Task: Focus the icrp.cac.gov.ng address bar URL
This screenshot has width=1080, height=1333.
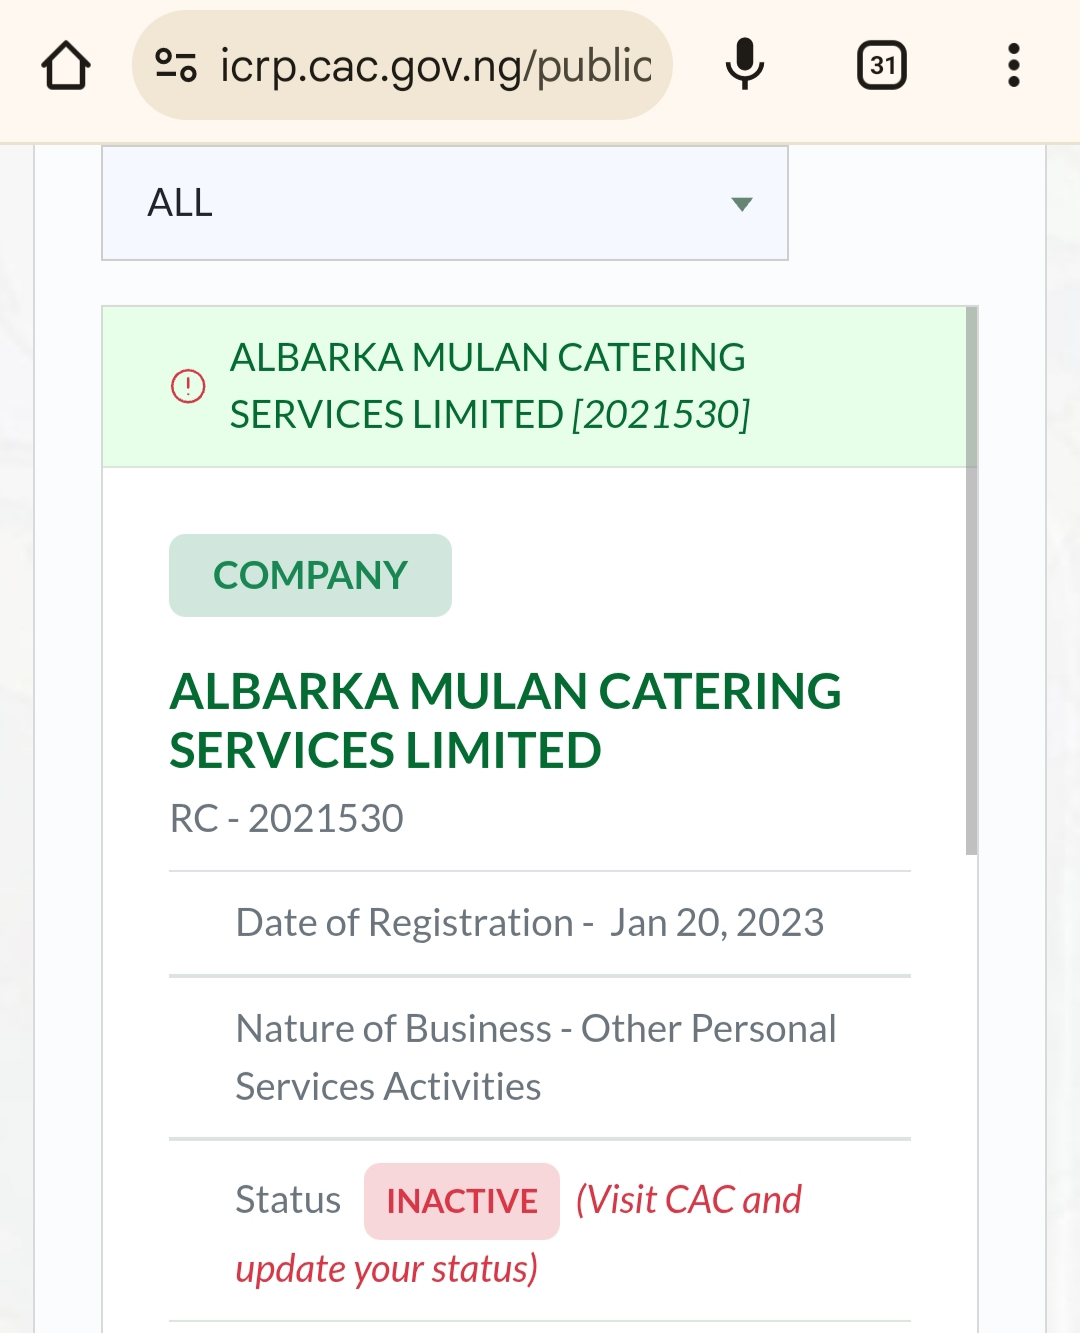Action: (x=435, y=66)
